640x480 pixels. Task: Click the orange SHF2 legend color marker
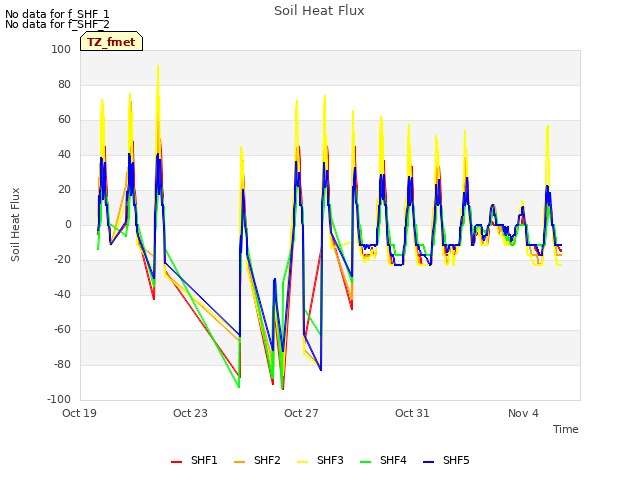239,462
